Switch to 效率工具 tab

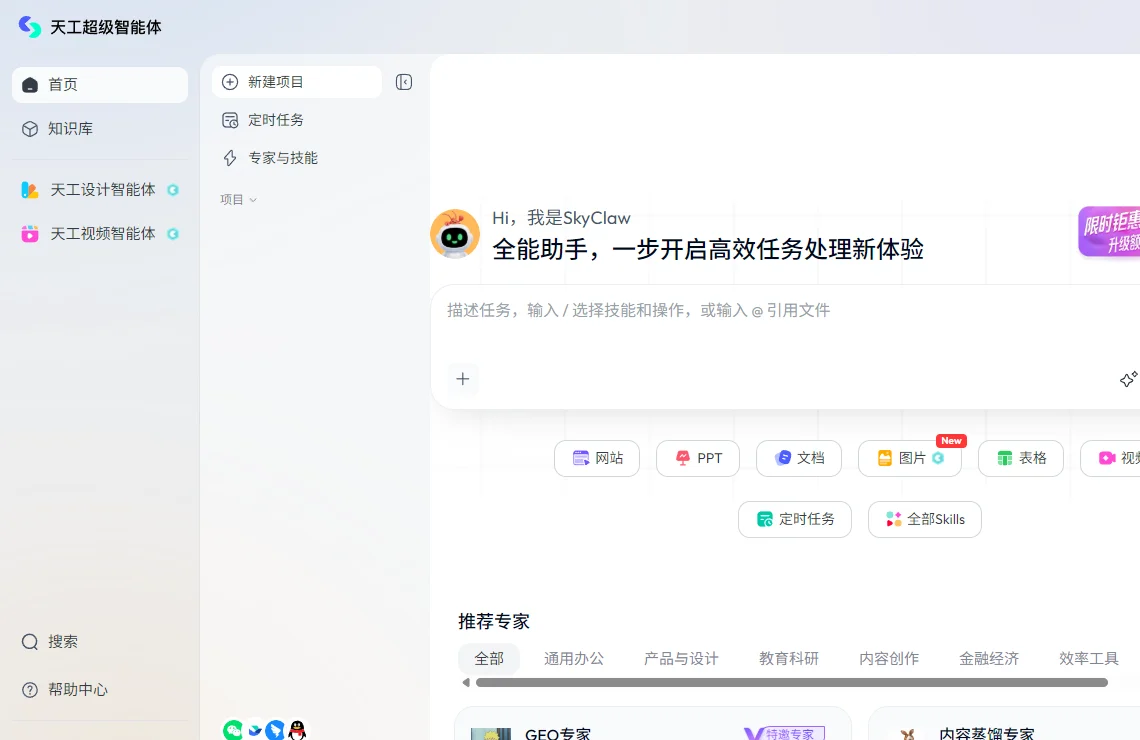[1088, 659]
